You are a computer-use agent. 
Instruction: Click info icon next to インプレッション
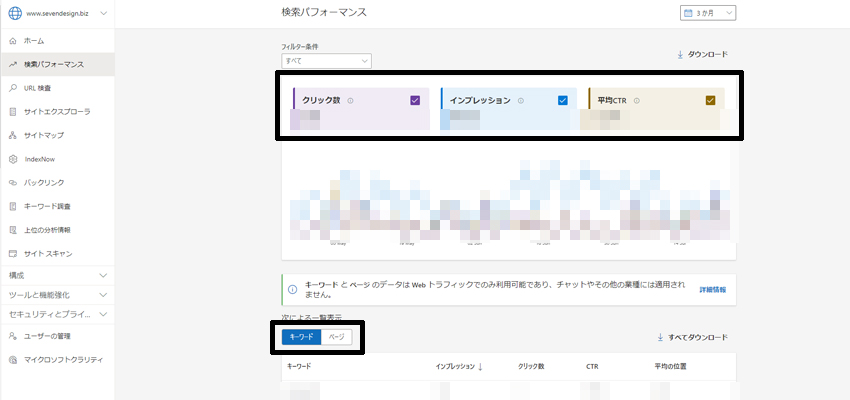pos(520,100)
